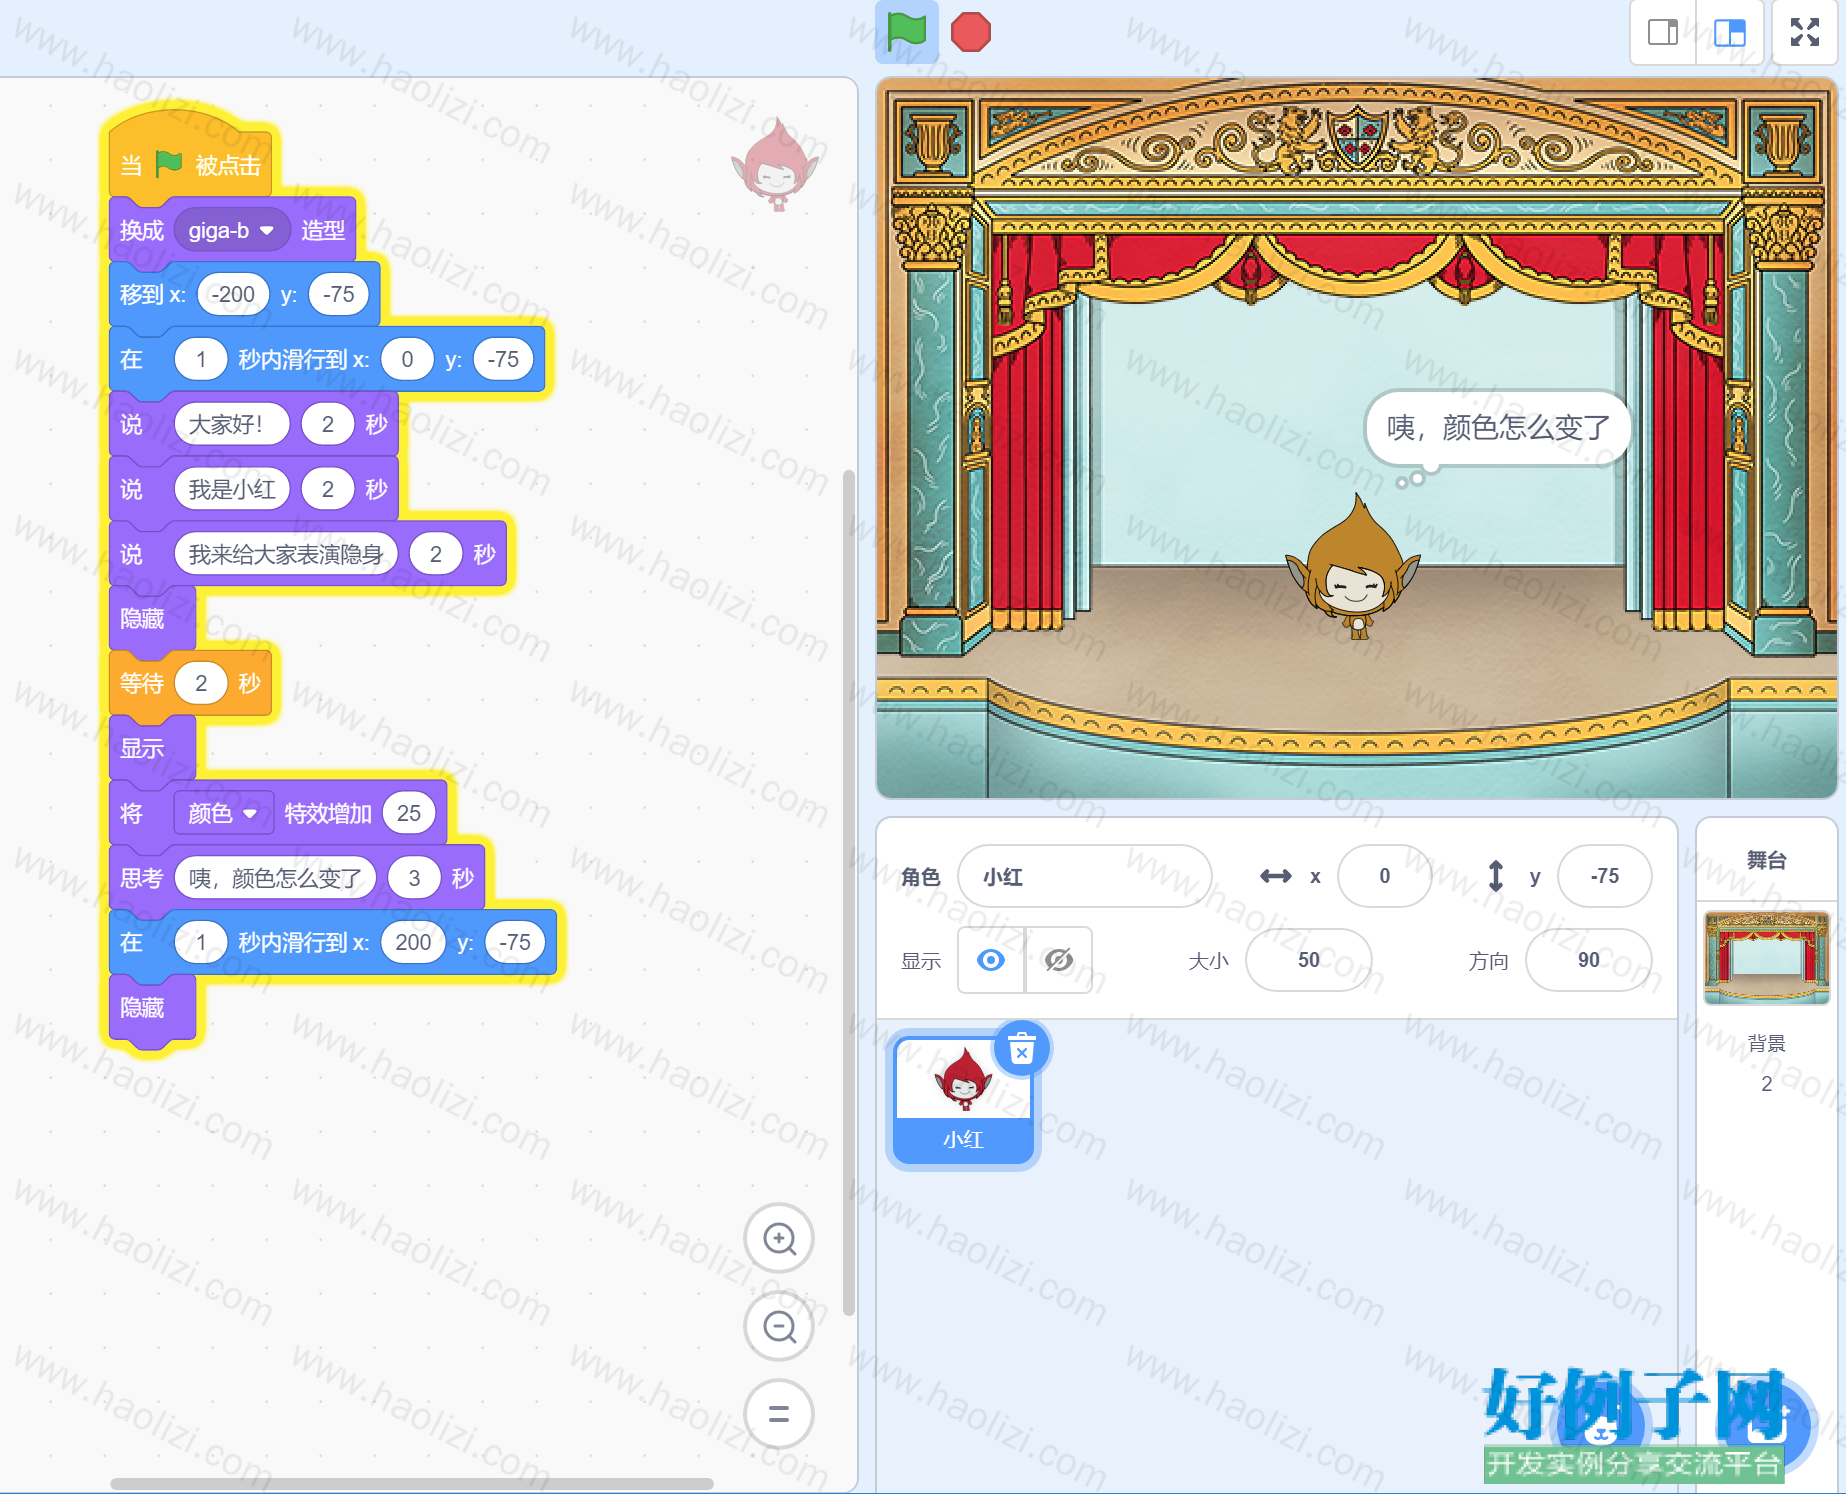The width and height of the screenshot is (1846, 1494).
Task: Click duration 2 in 大家好! say block
Action: 328,425
